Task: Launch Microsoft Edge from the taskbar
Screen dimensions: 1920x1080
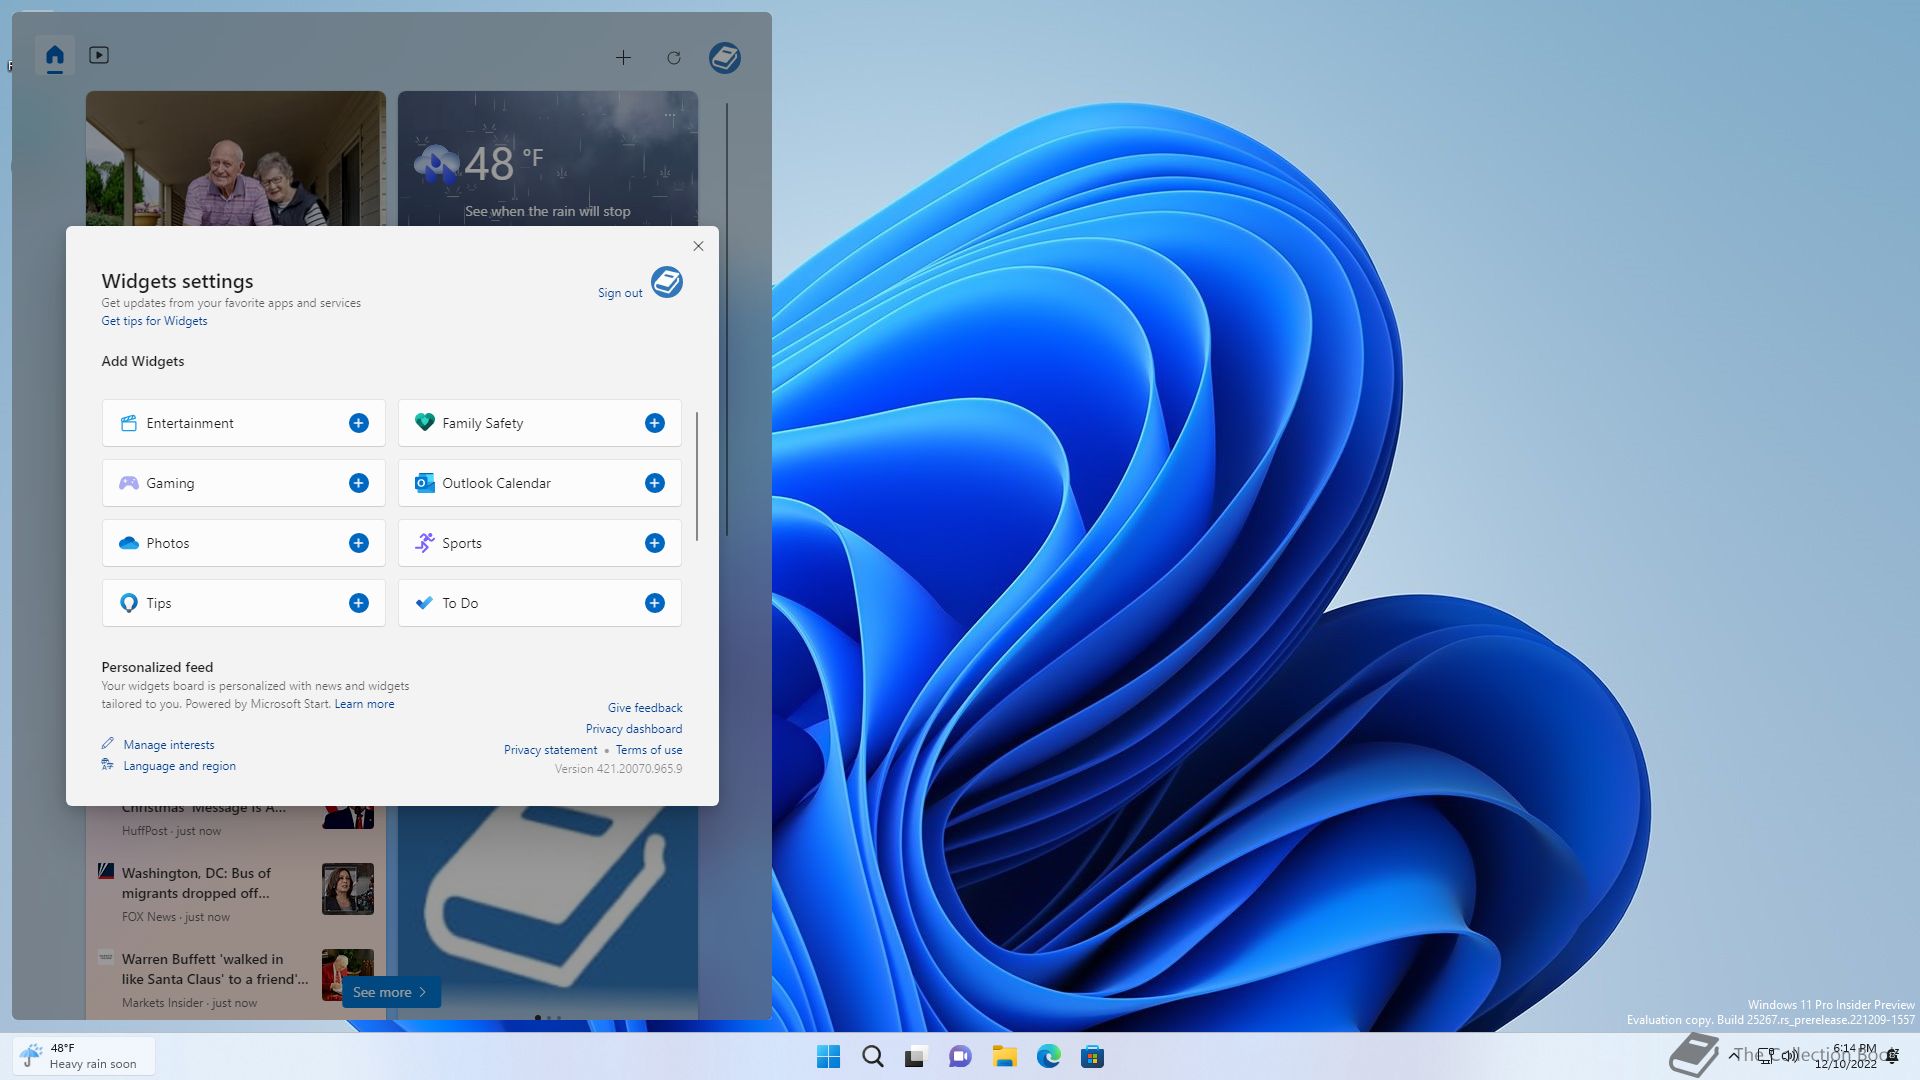Action: [1048, 1056]
